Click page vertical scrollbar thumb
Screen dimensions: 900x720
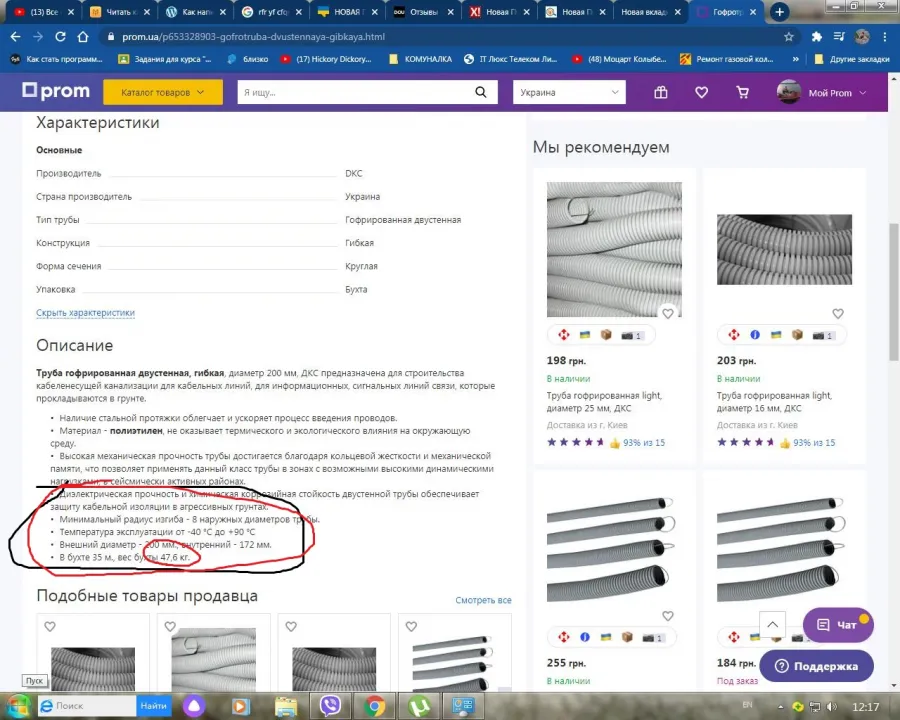point(894,292)
